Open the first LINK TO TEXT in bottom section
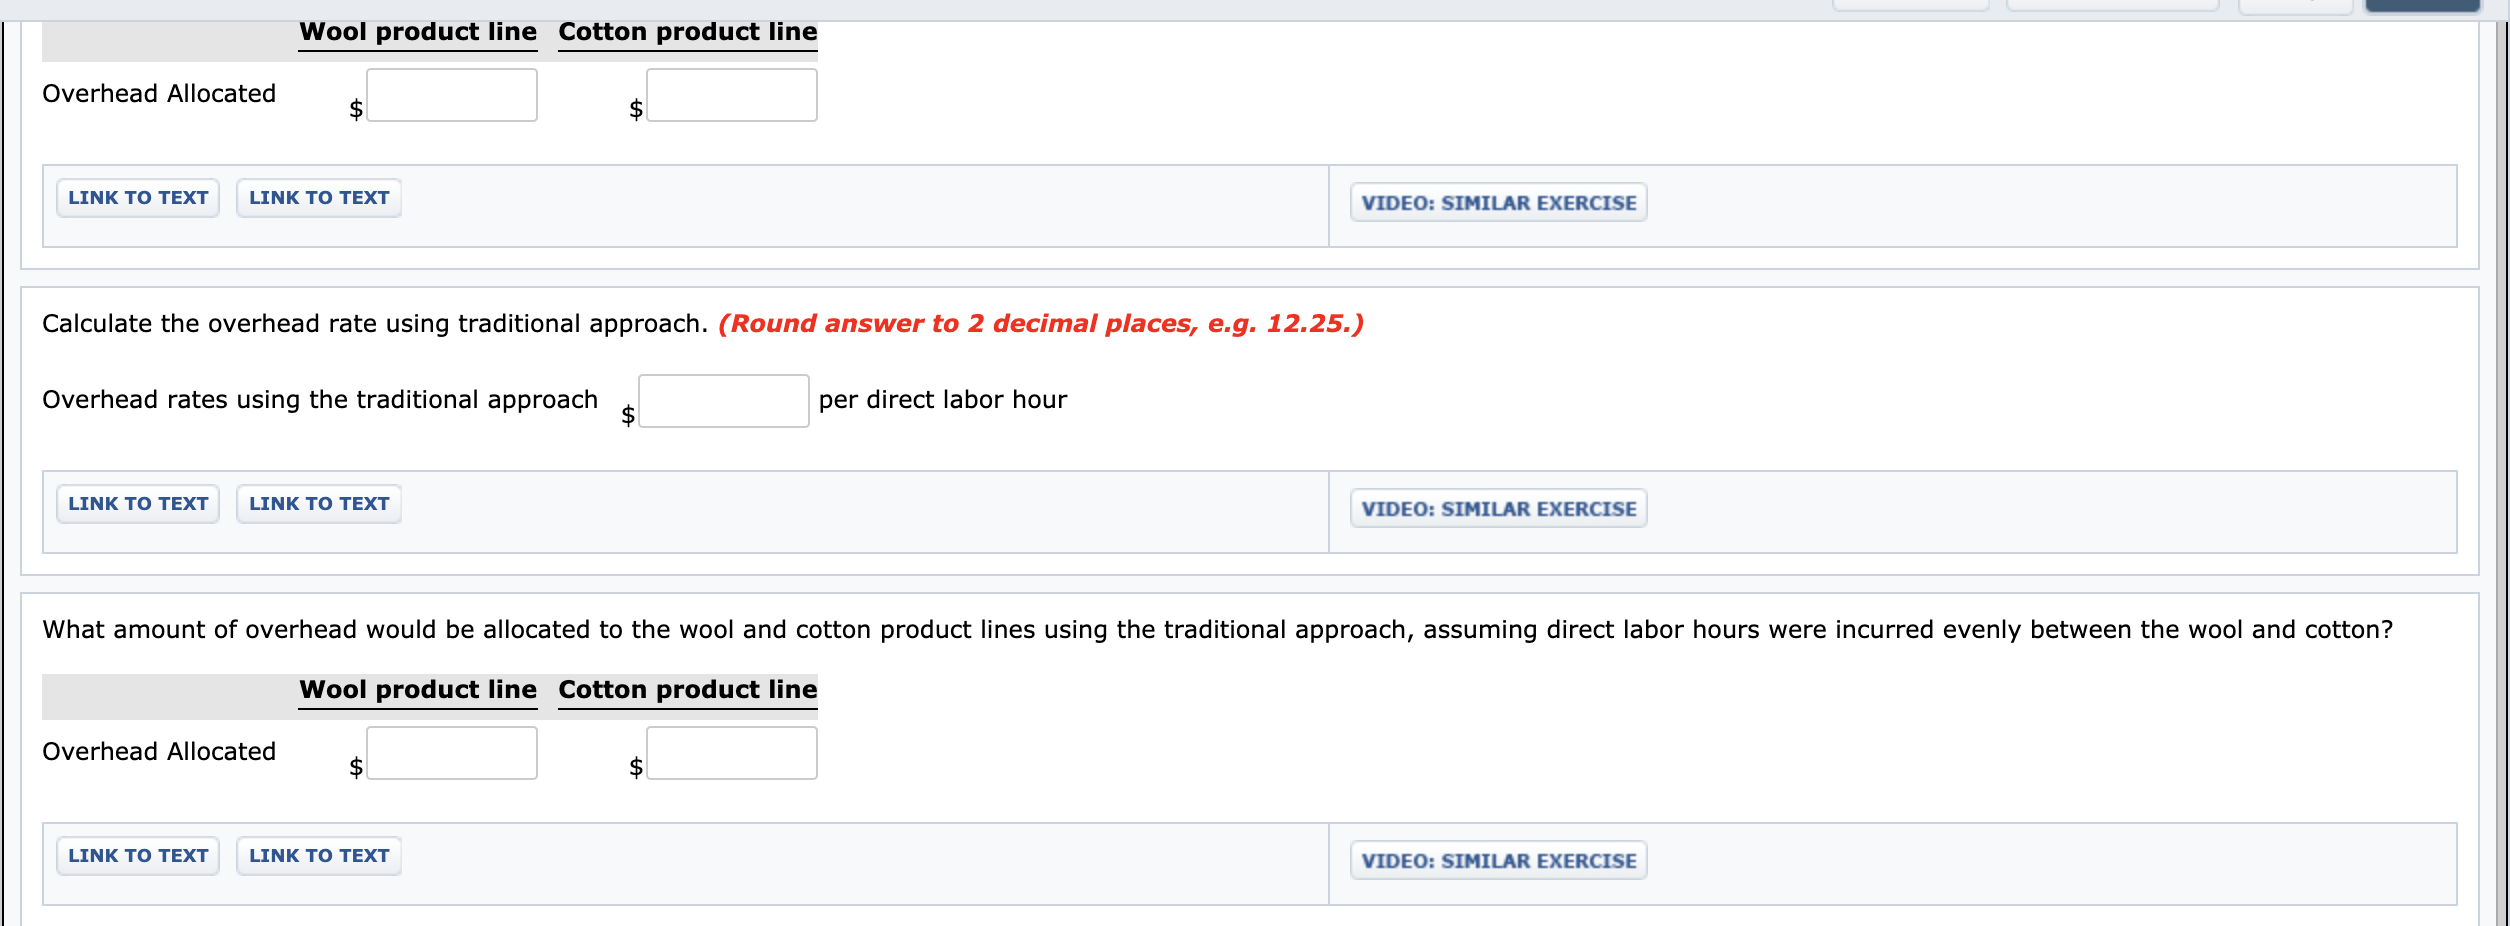 point(137,855)
